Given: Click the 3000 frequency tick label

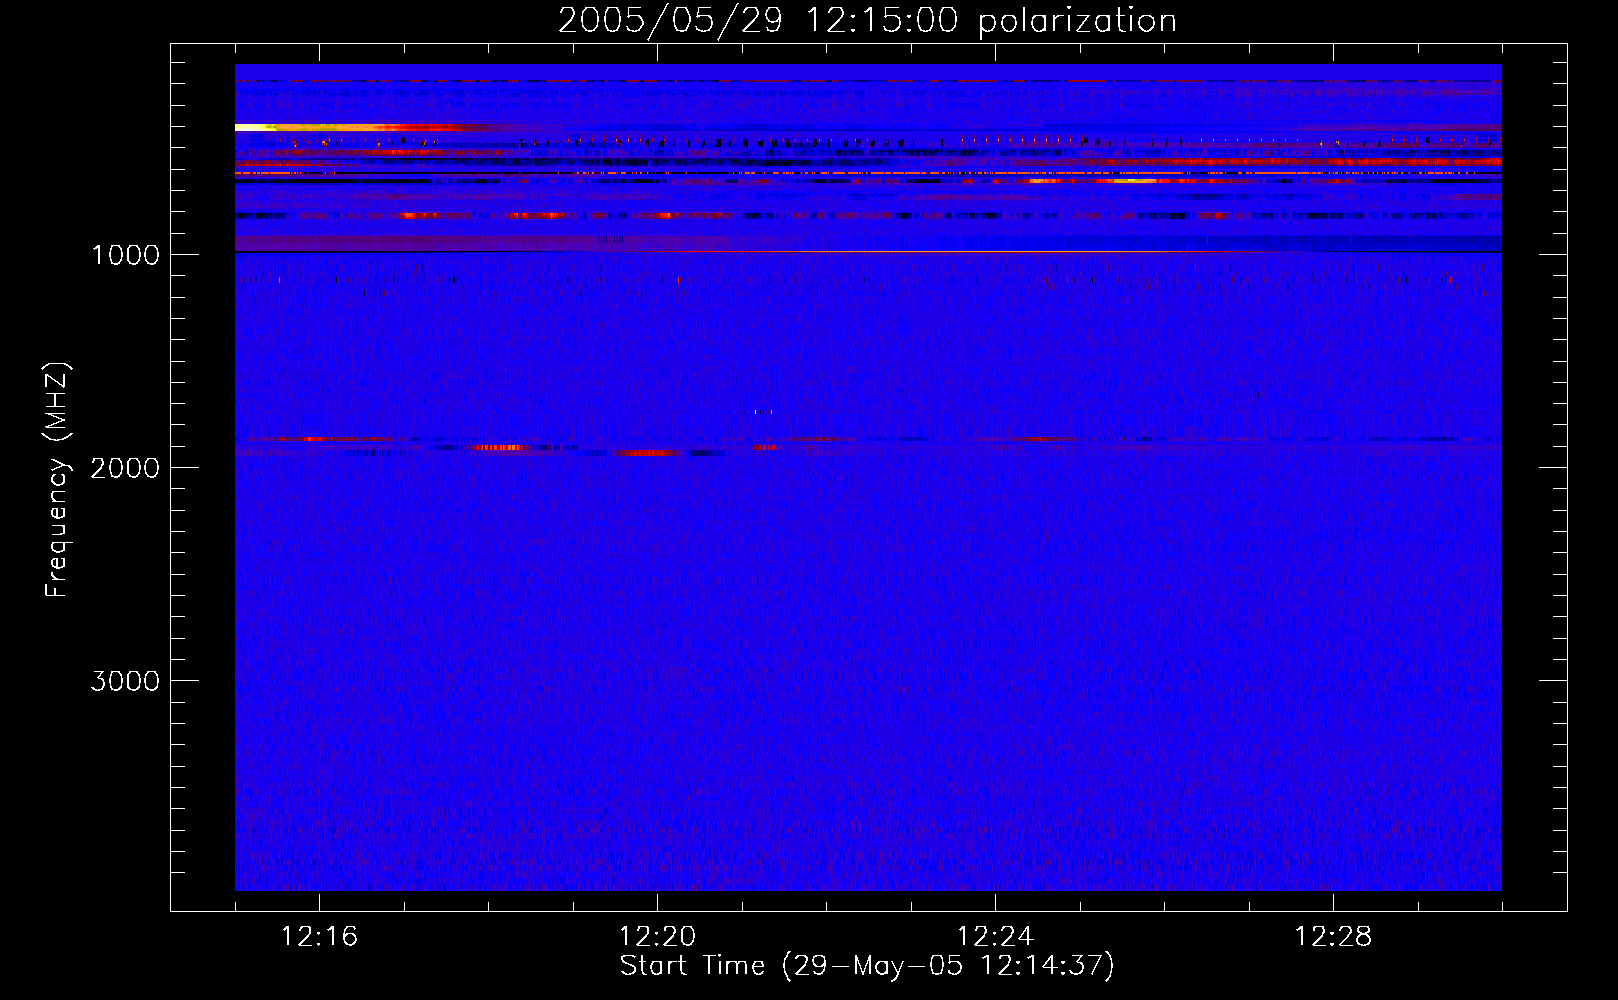Looking at the screenshot, I should click(x=125, y=681).
